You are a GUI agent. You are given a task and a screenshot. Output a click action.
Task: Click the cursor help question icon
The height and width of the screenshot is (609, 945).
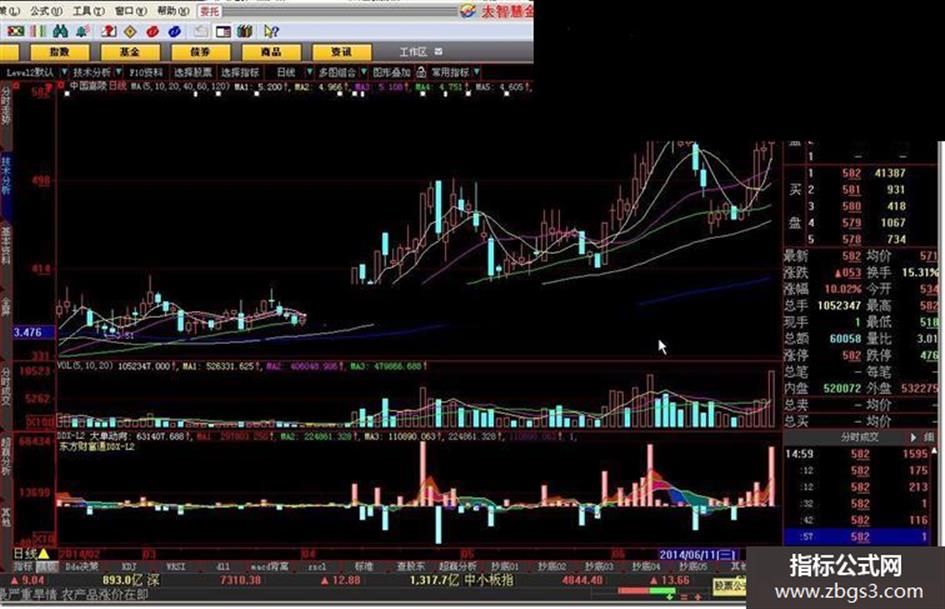click(x=271, y=31)
